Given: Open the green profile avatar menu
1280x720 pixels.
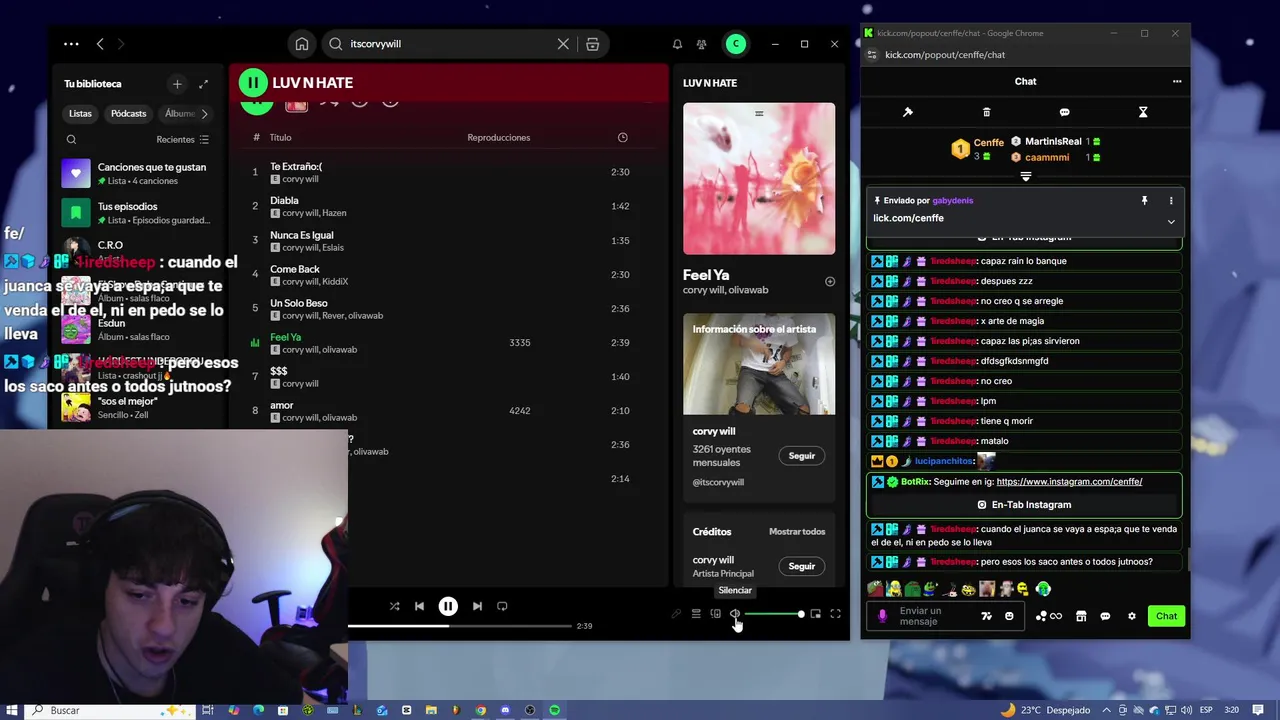Looking at the screenshot, I should pos(736,44).
